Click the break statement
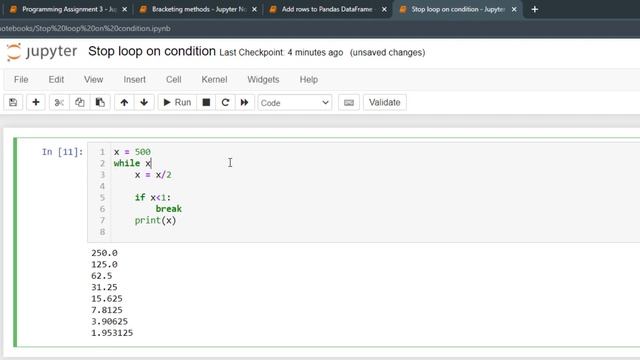 tap(169, 209)
